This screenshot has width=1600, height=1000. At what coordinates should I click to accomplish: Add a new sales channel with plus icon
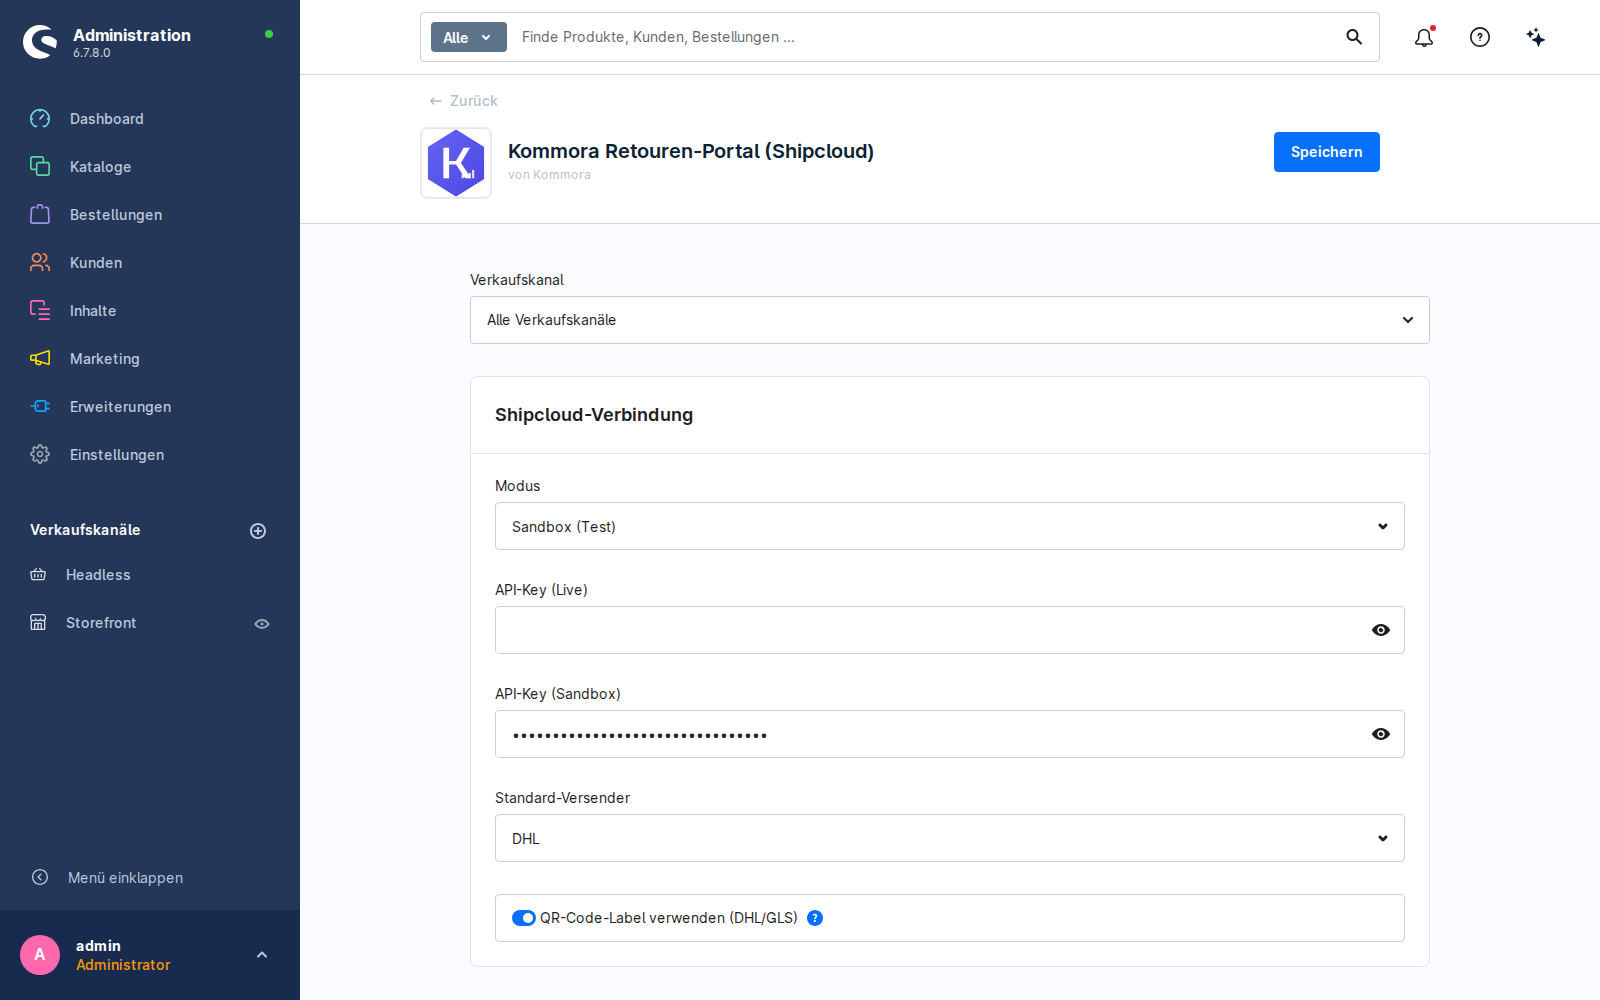click(258, 531)
